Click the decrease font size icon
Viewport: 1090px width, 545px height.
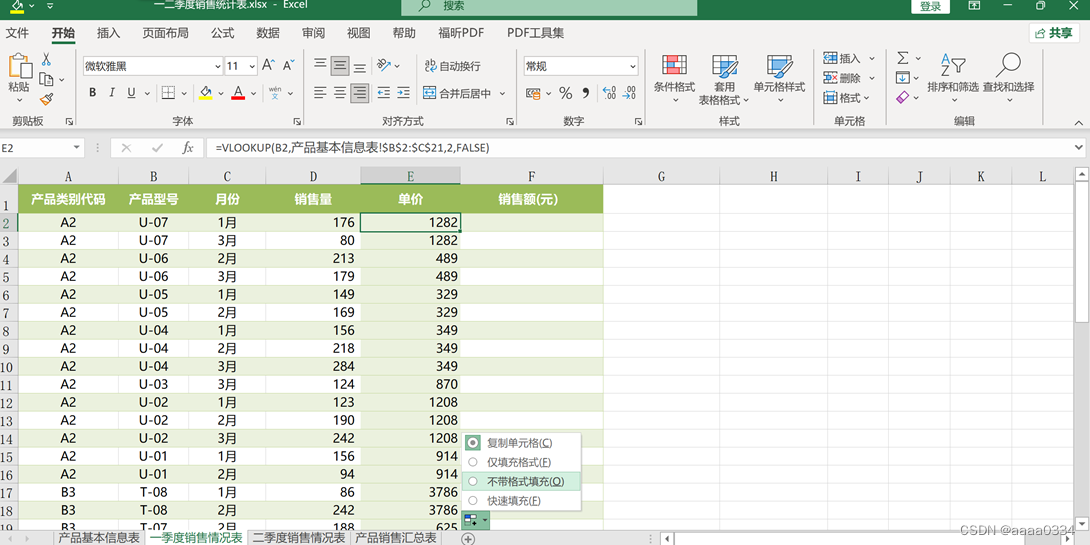pos(288,65)
